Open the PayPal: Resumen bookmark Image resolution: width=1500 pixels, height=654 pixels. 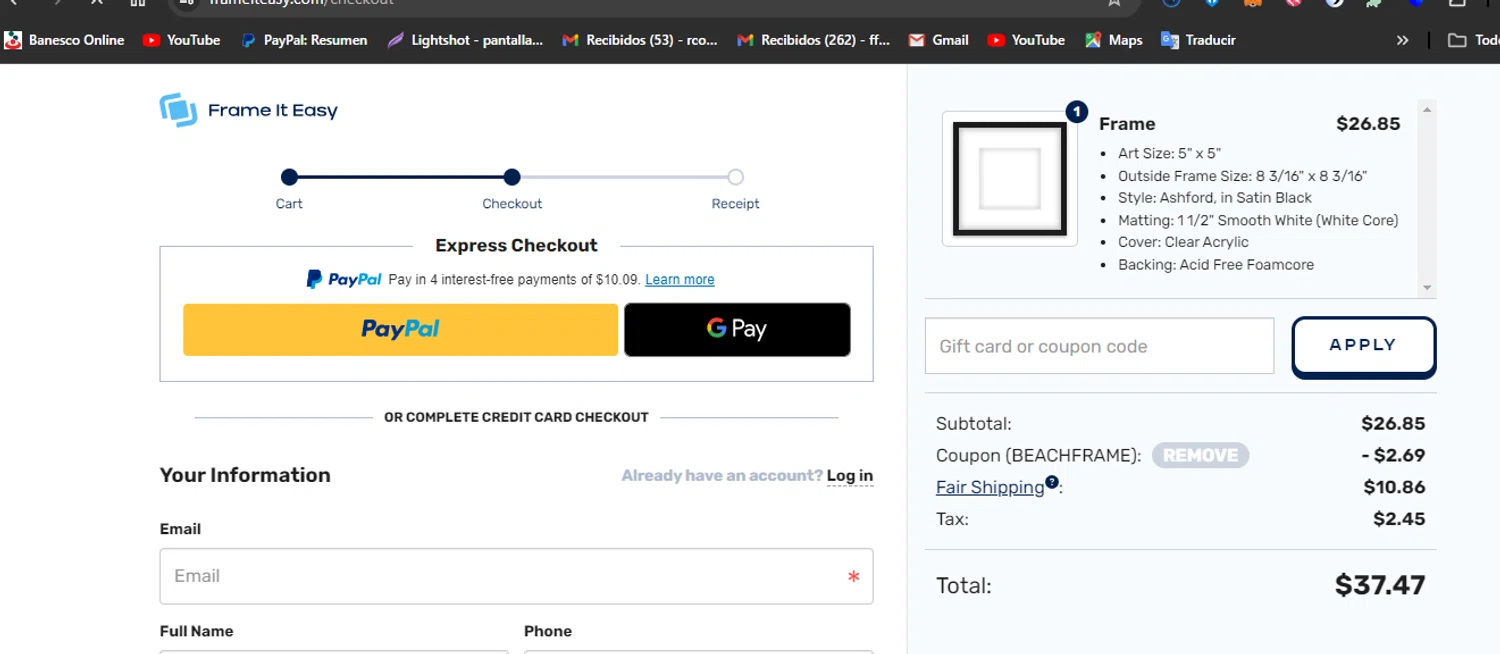click(x=304, y=40)
